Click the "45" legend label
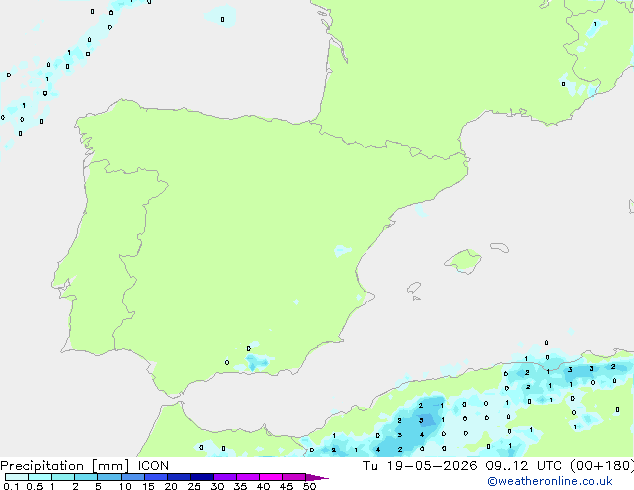Image resolution: width=634 pixels, height=490 pixels. [286, 486]
